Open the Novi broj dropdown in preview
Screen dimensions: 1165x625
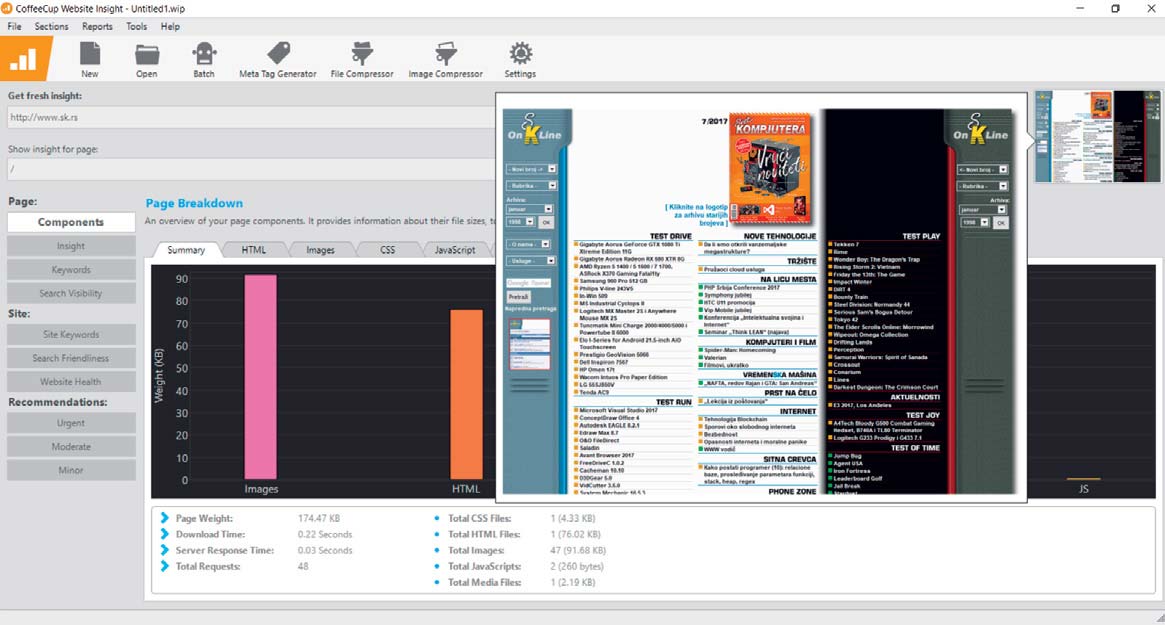click(x=531, y=169)
